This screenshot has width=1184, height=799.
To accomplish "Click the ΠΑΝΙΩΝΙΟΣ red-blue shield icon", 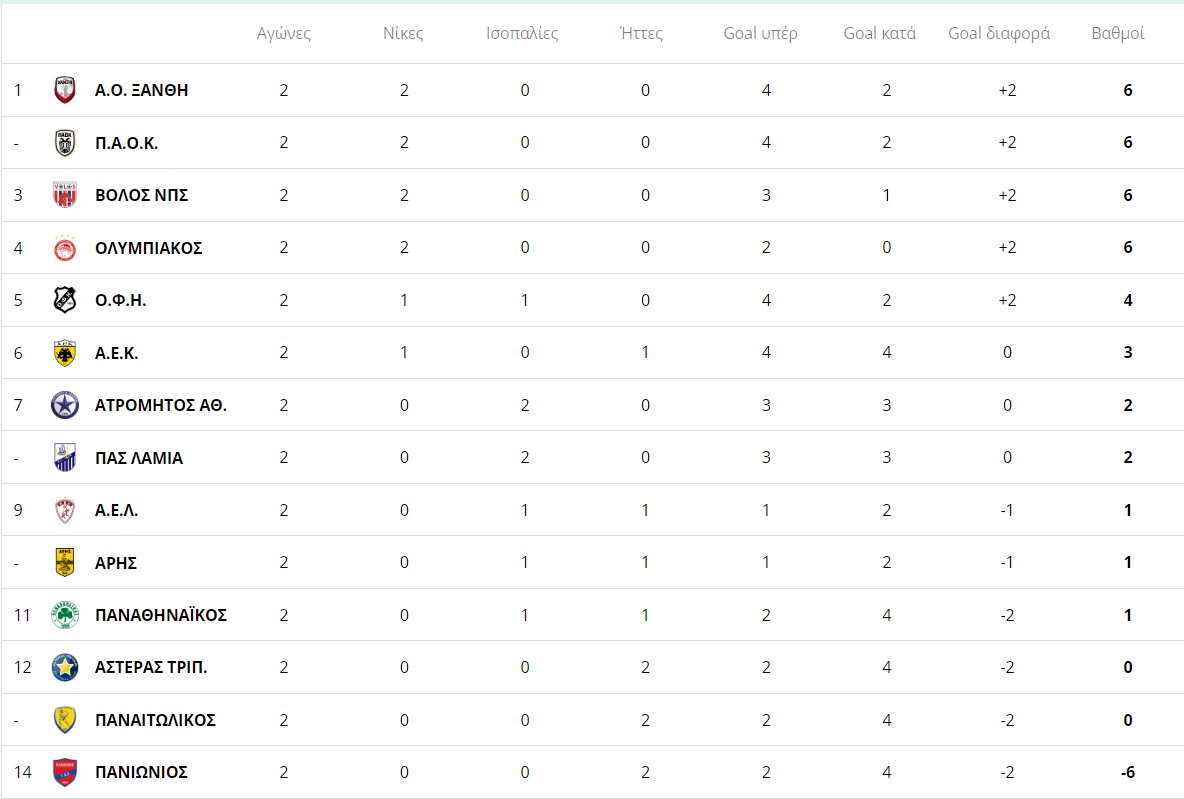I will [x=65, y=772].
